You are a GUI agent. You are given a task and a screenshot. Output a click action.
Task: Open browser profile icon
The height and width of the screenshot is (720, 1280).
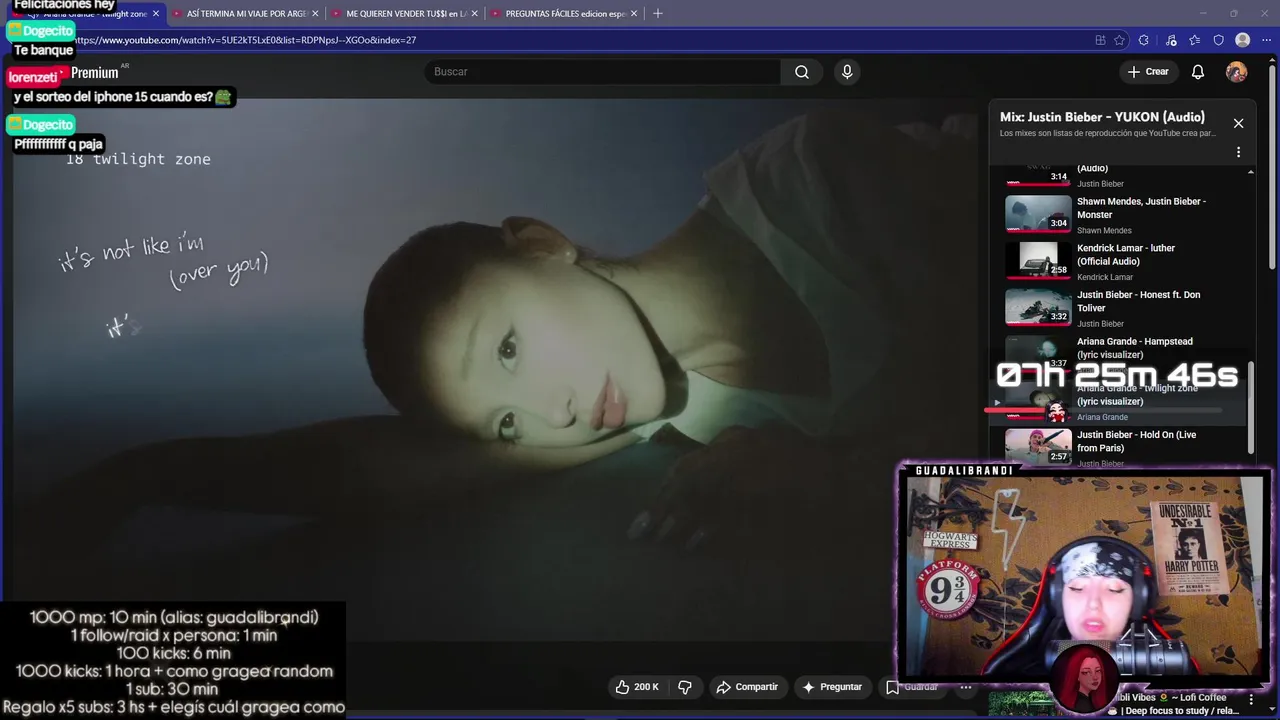1243,40
